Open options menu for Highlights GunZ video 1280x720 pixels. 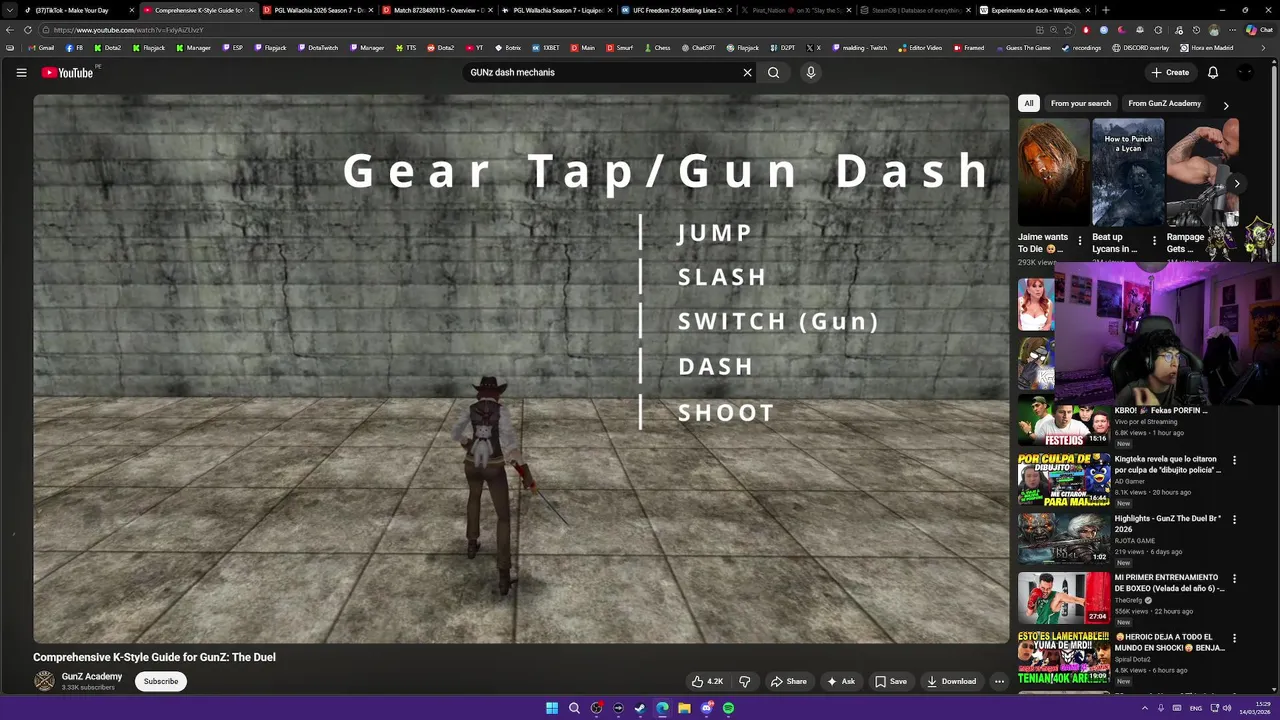[x=1234, y=519]
